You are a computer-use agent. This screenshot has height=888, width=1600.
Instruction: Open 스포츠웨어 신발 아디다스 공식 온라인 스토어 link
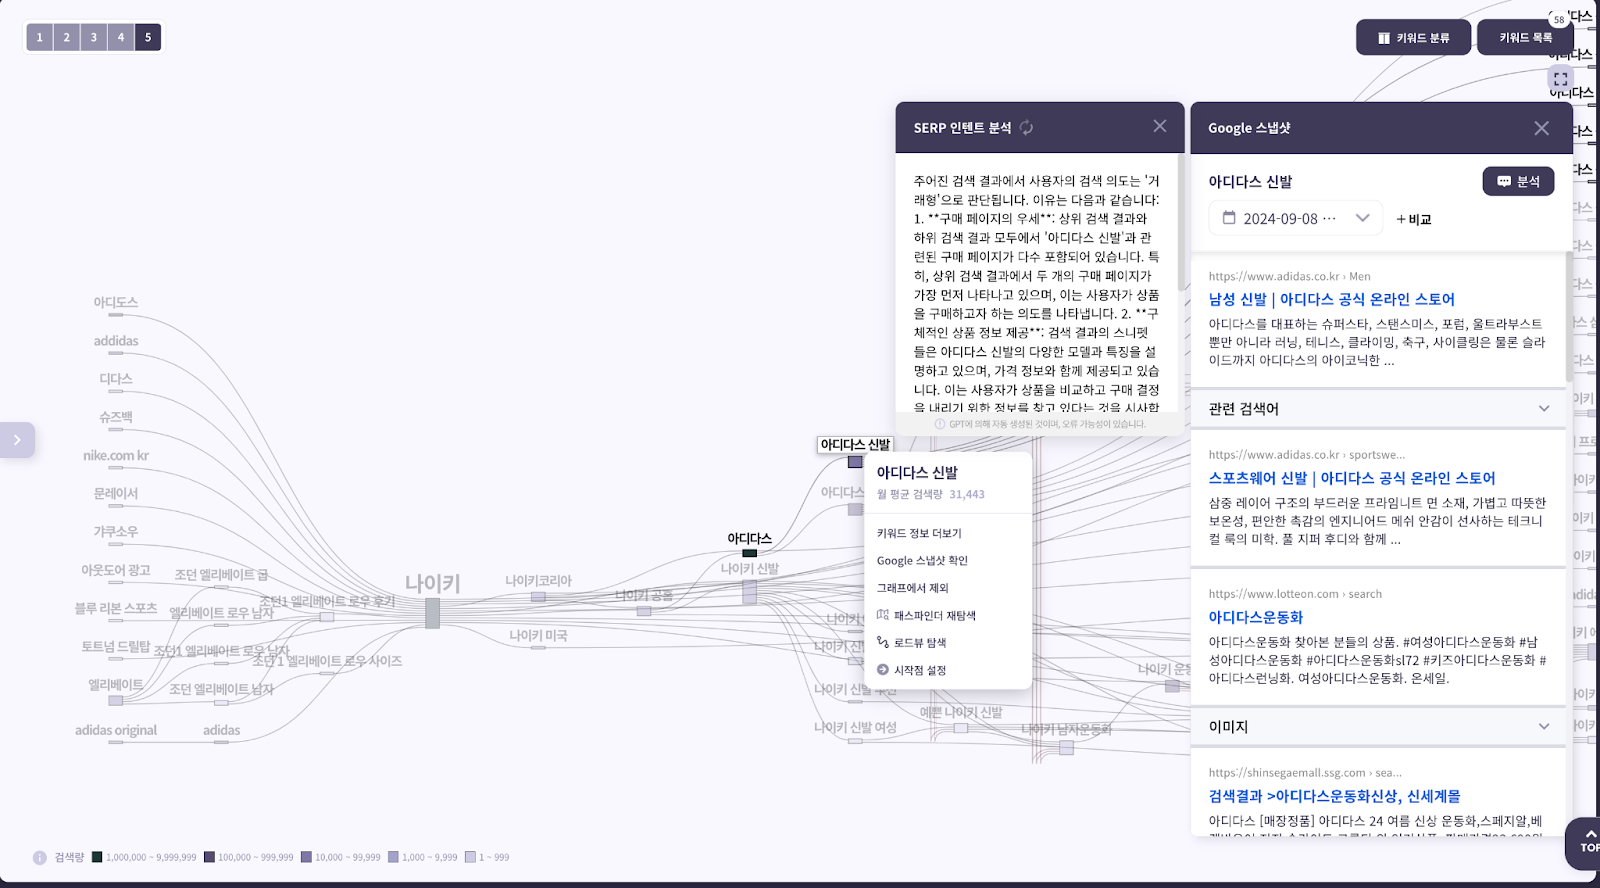tap(1351, 478)
